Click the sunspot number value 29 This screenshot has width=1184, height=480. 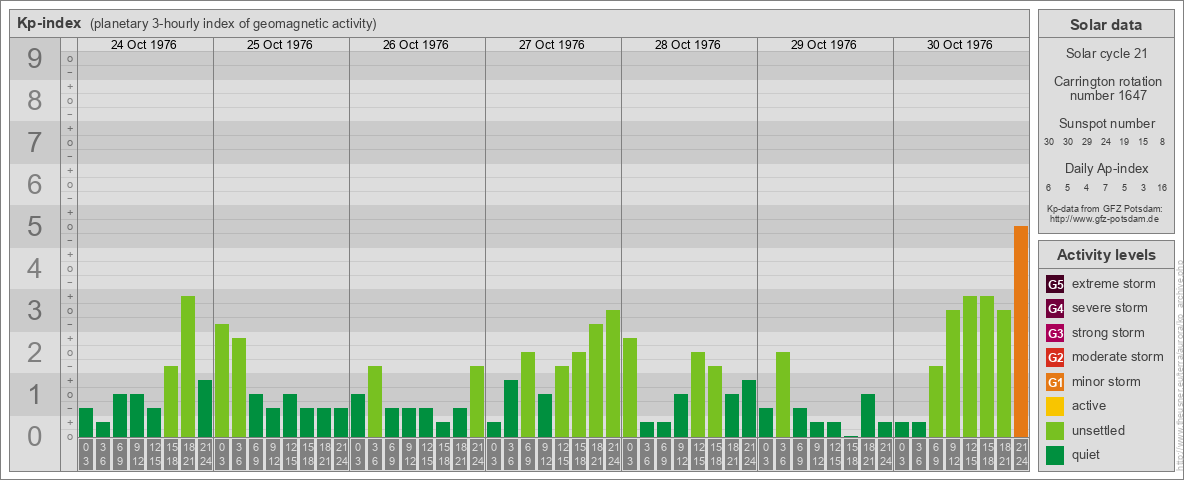point(1087,142)
